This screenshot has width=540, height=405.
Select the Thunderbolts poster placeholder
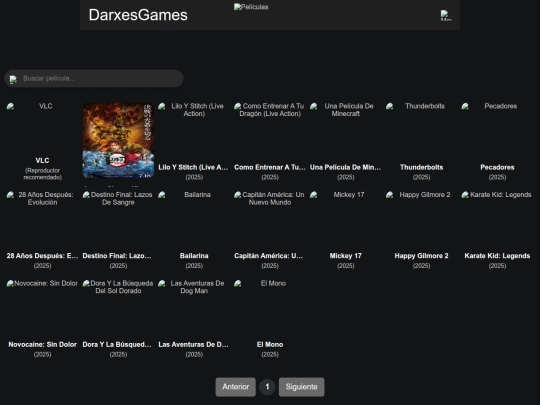coord(422,132)
